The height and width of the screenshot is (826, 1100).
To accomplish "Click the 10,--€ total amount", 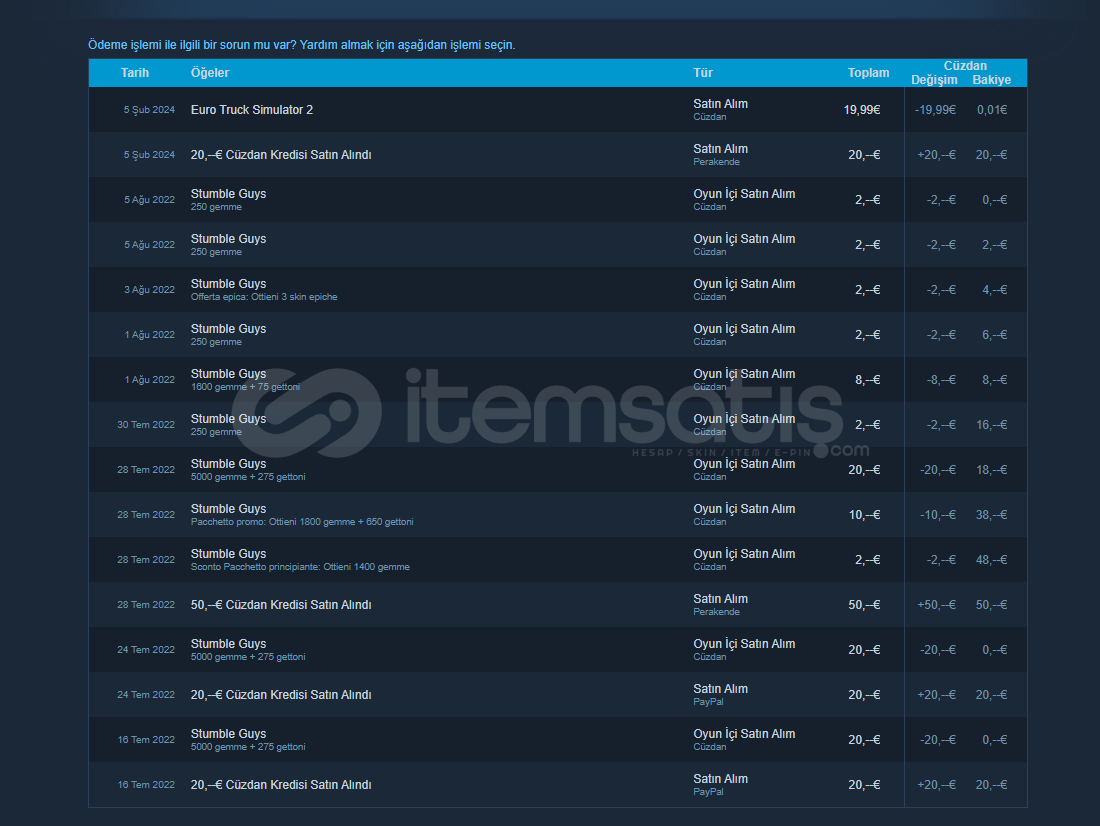I will (864, 514).
